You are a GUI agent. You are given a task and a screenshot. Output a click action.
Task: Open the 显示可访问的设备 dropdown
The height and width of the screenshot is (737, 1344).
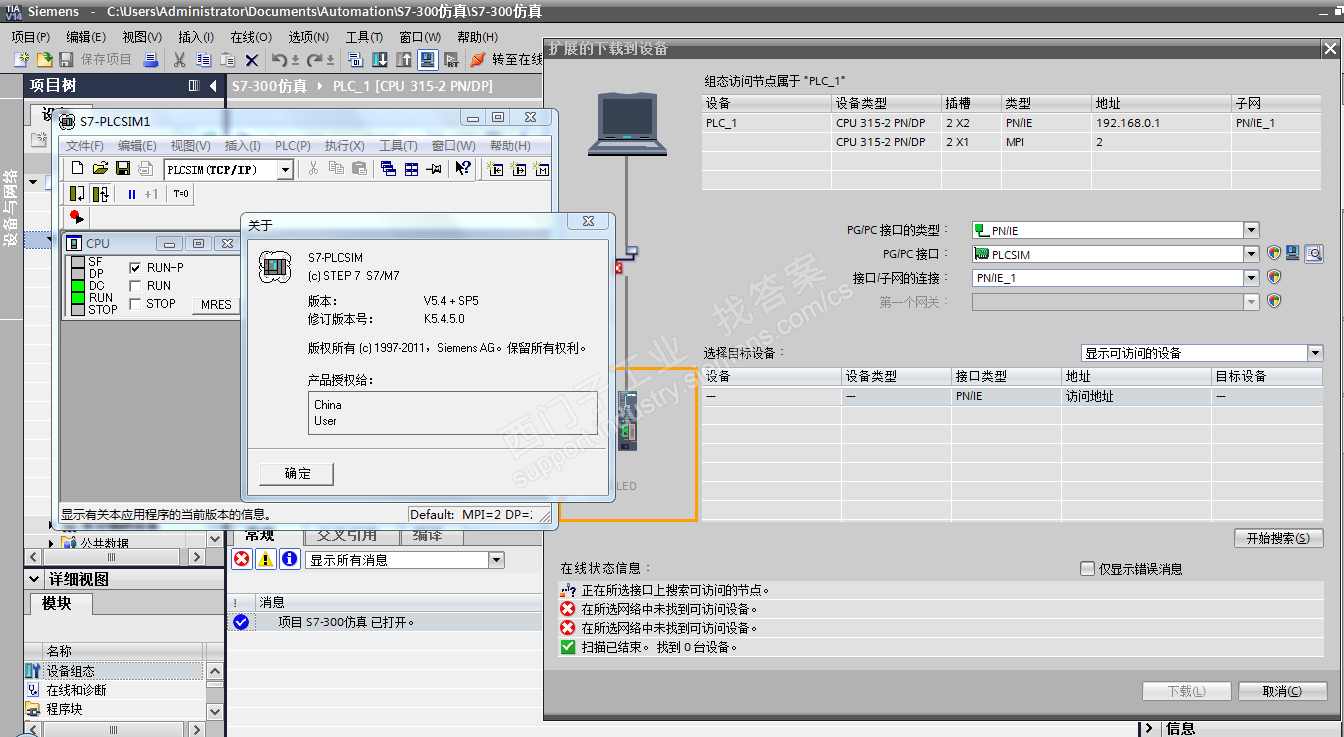coord(1315,353)
